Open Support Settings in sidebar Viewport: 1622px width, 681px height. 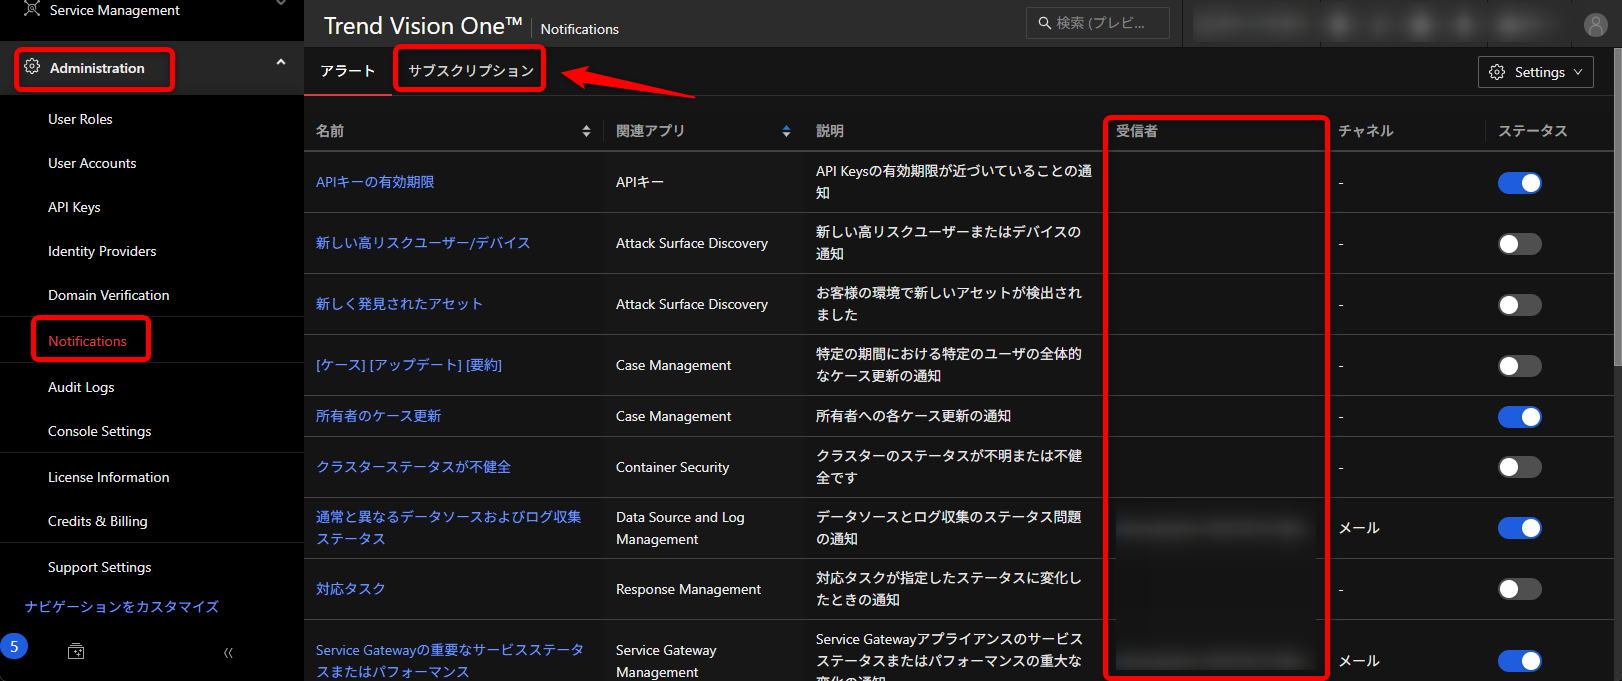click(x=100, y=567)
